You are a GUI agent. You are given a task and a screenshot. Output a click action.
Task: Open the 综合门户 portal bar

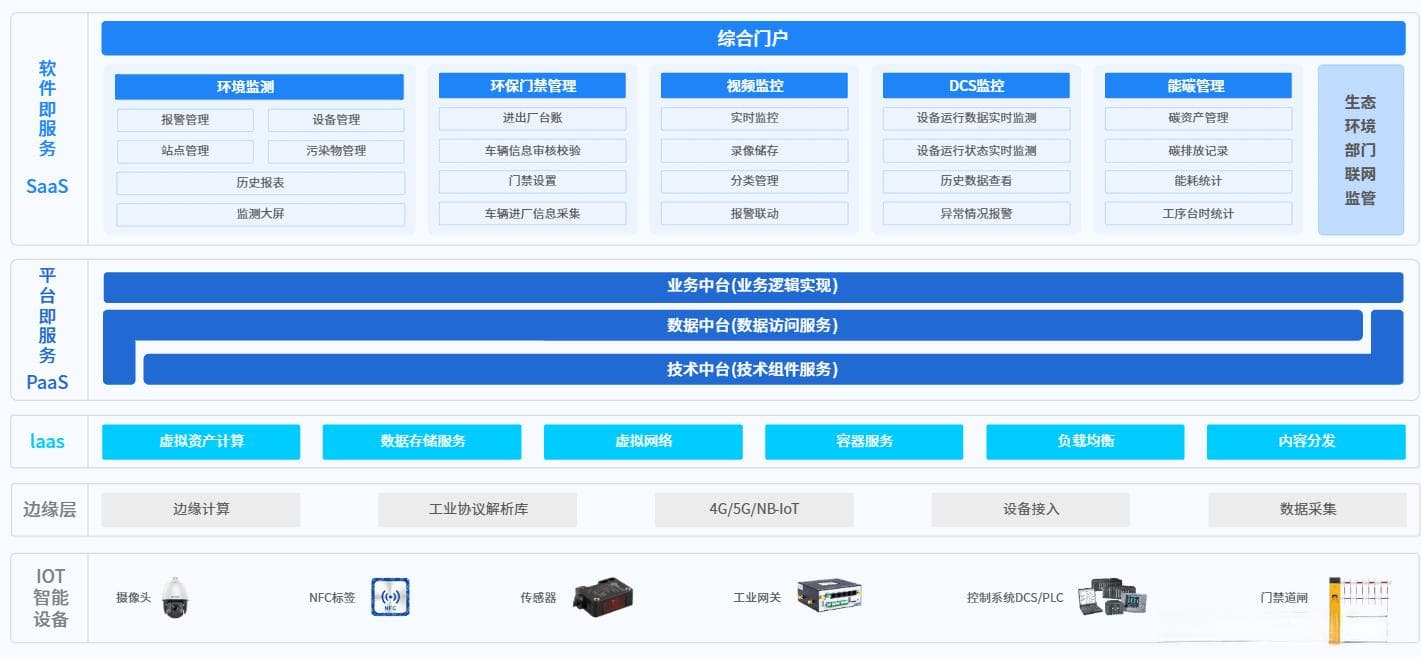pyautogui.click(x=753, y=38)
